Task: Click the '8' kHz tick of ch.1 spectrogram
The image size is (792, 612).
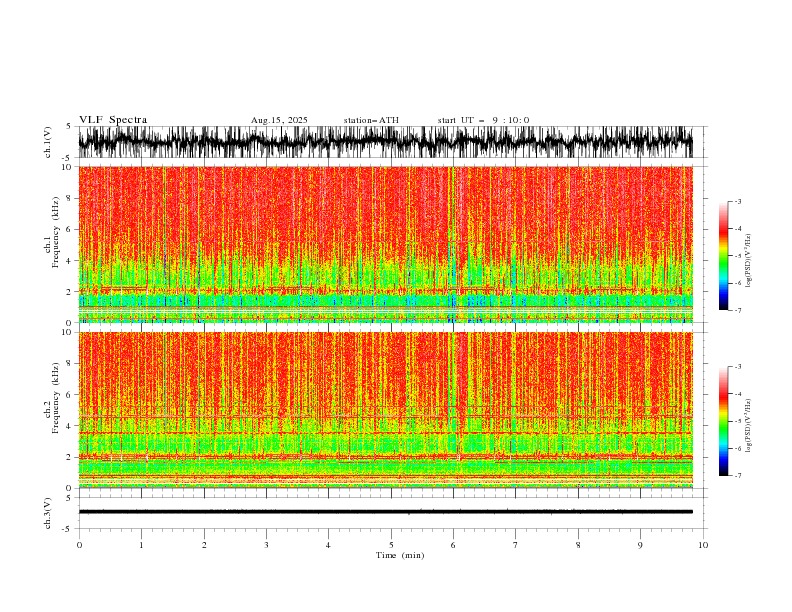Action: [70, 198]
